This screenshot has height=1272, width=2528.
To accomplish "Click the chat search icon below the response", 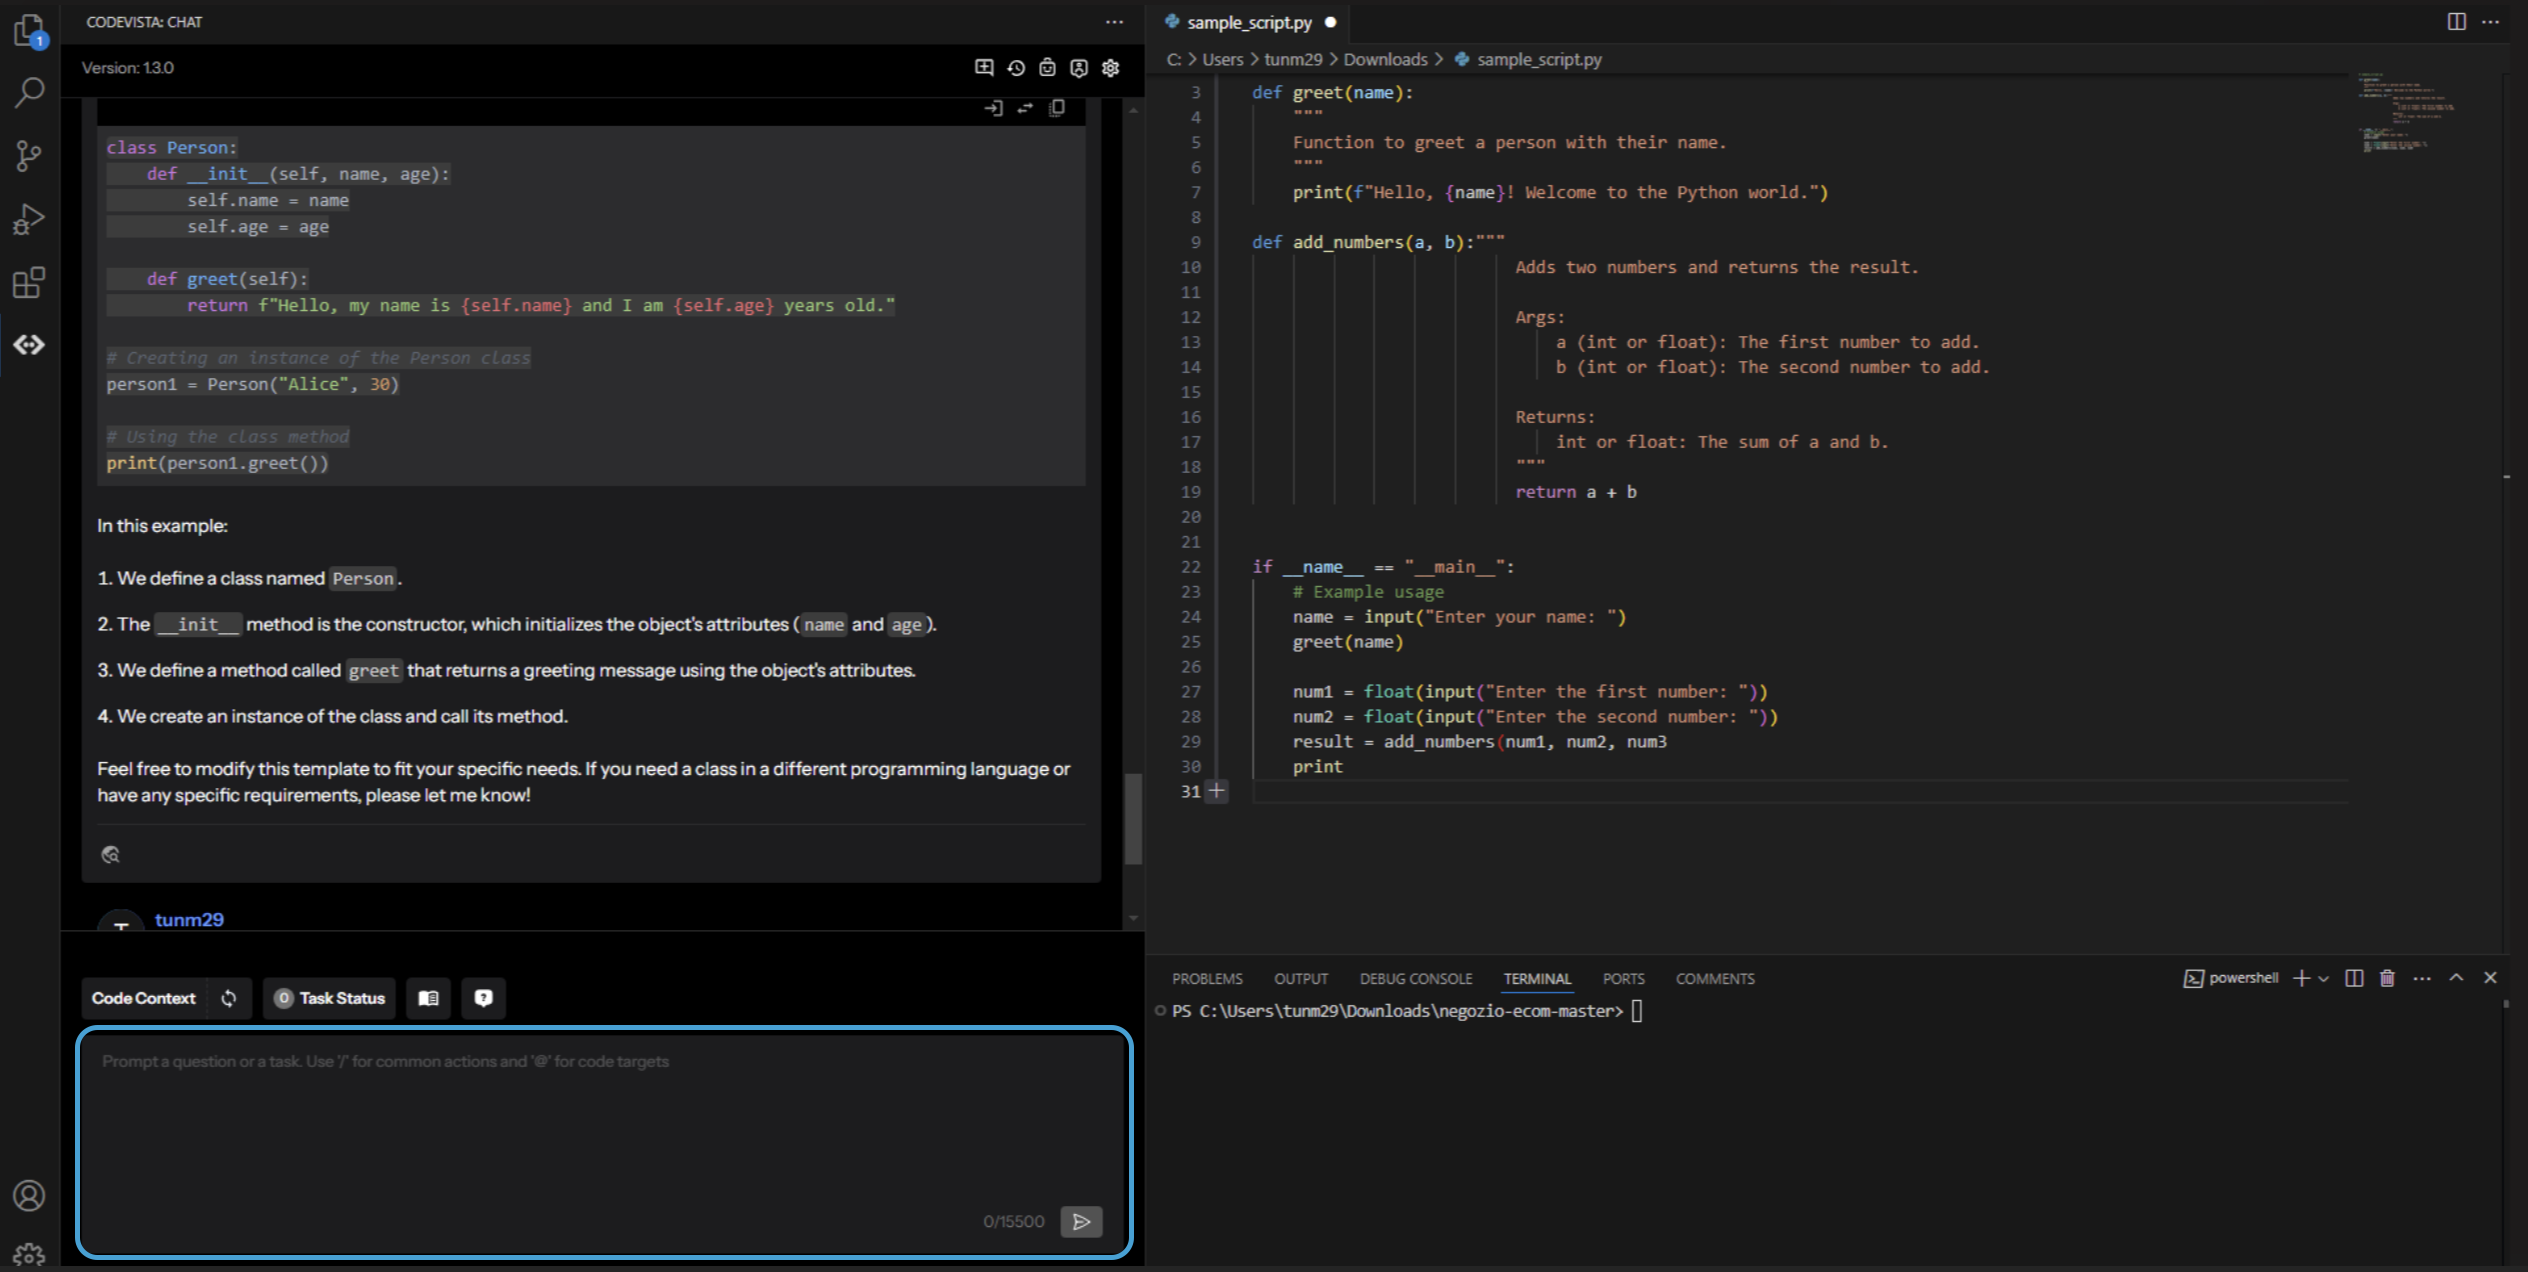I will [111, 854].
